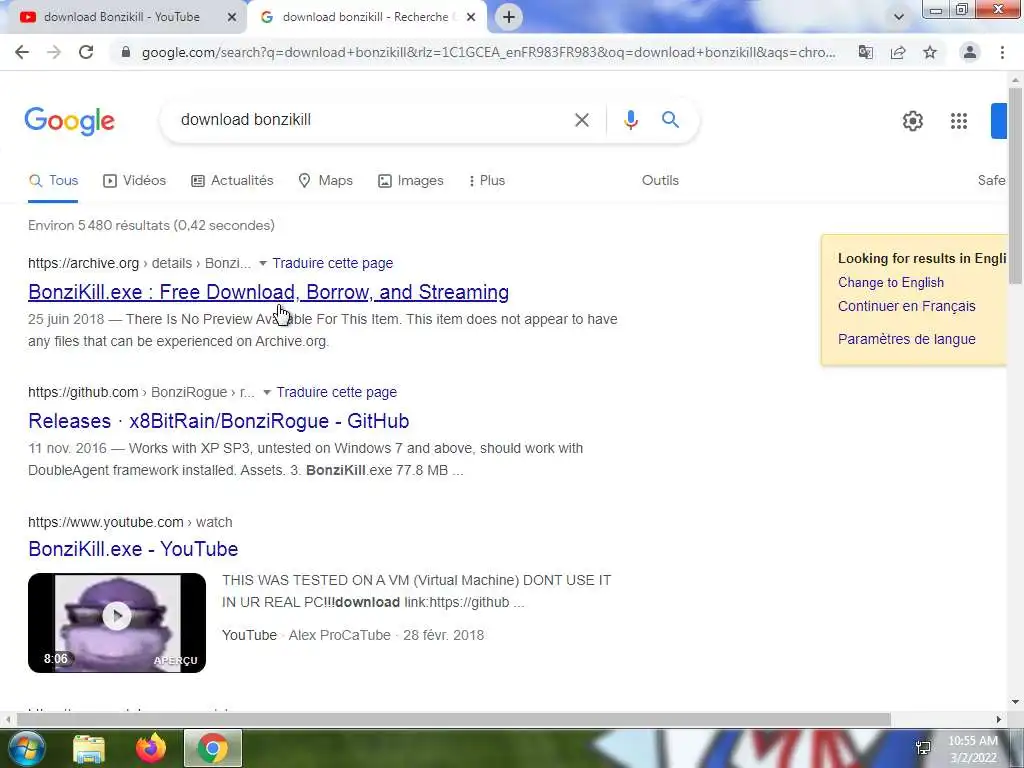
Task: Click the scrollbar down arrow
Action: [1016, 702]
